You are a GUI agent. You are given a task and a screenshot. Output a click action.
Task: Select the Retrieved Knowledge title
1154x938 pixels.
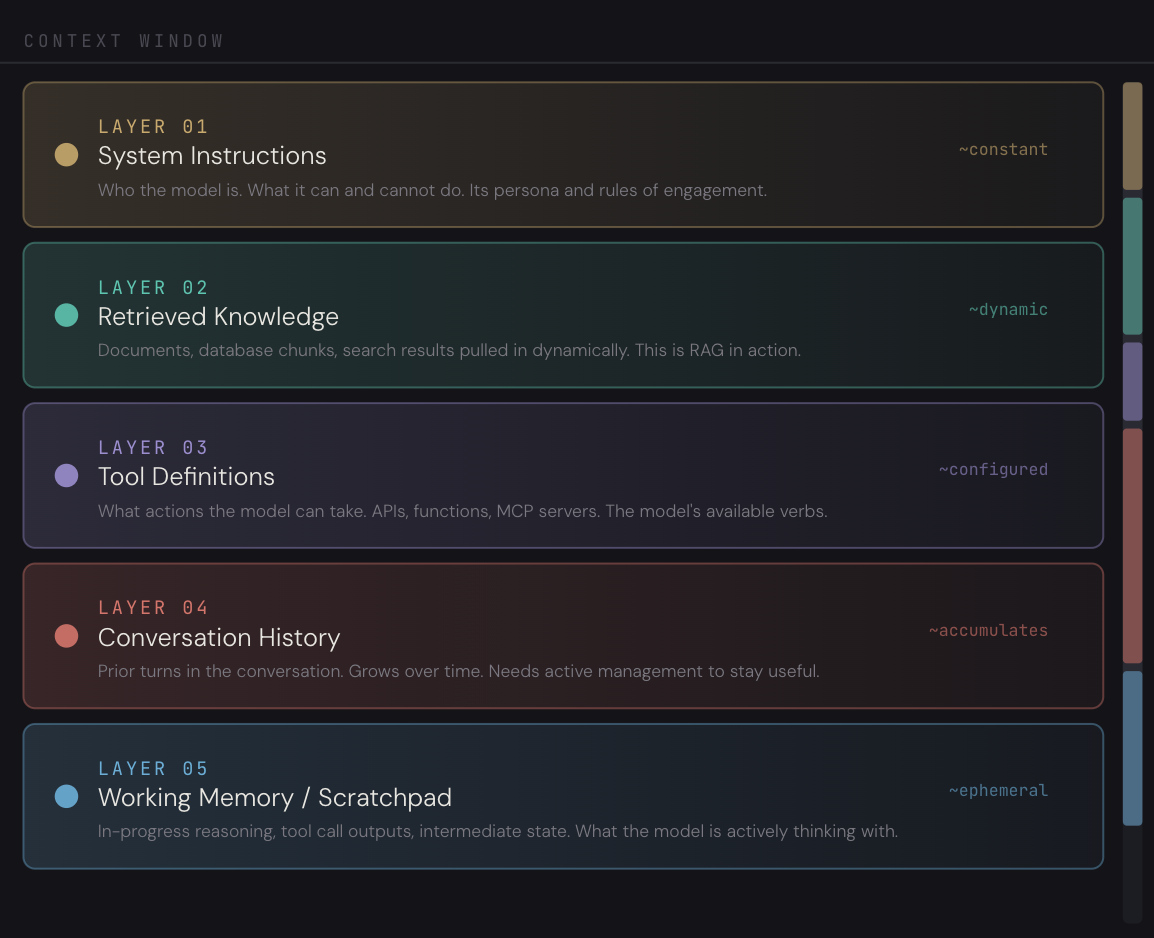point(218,316)
